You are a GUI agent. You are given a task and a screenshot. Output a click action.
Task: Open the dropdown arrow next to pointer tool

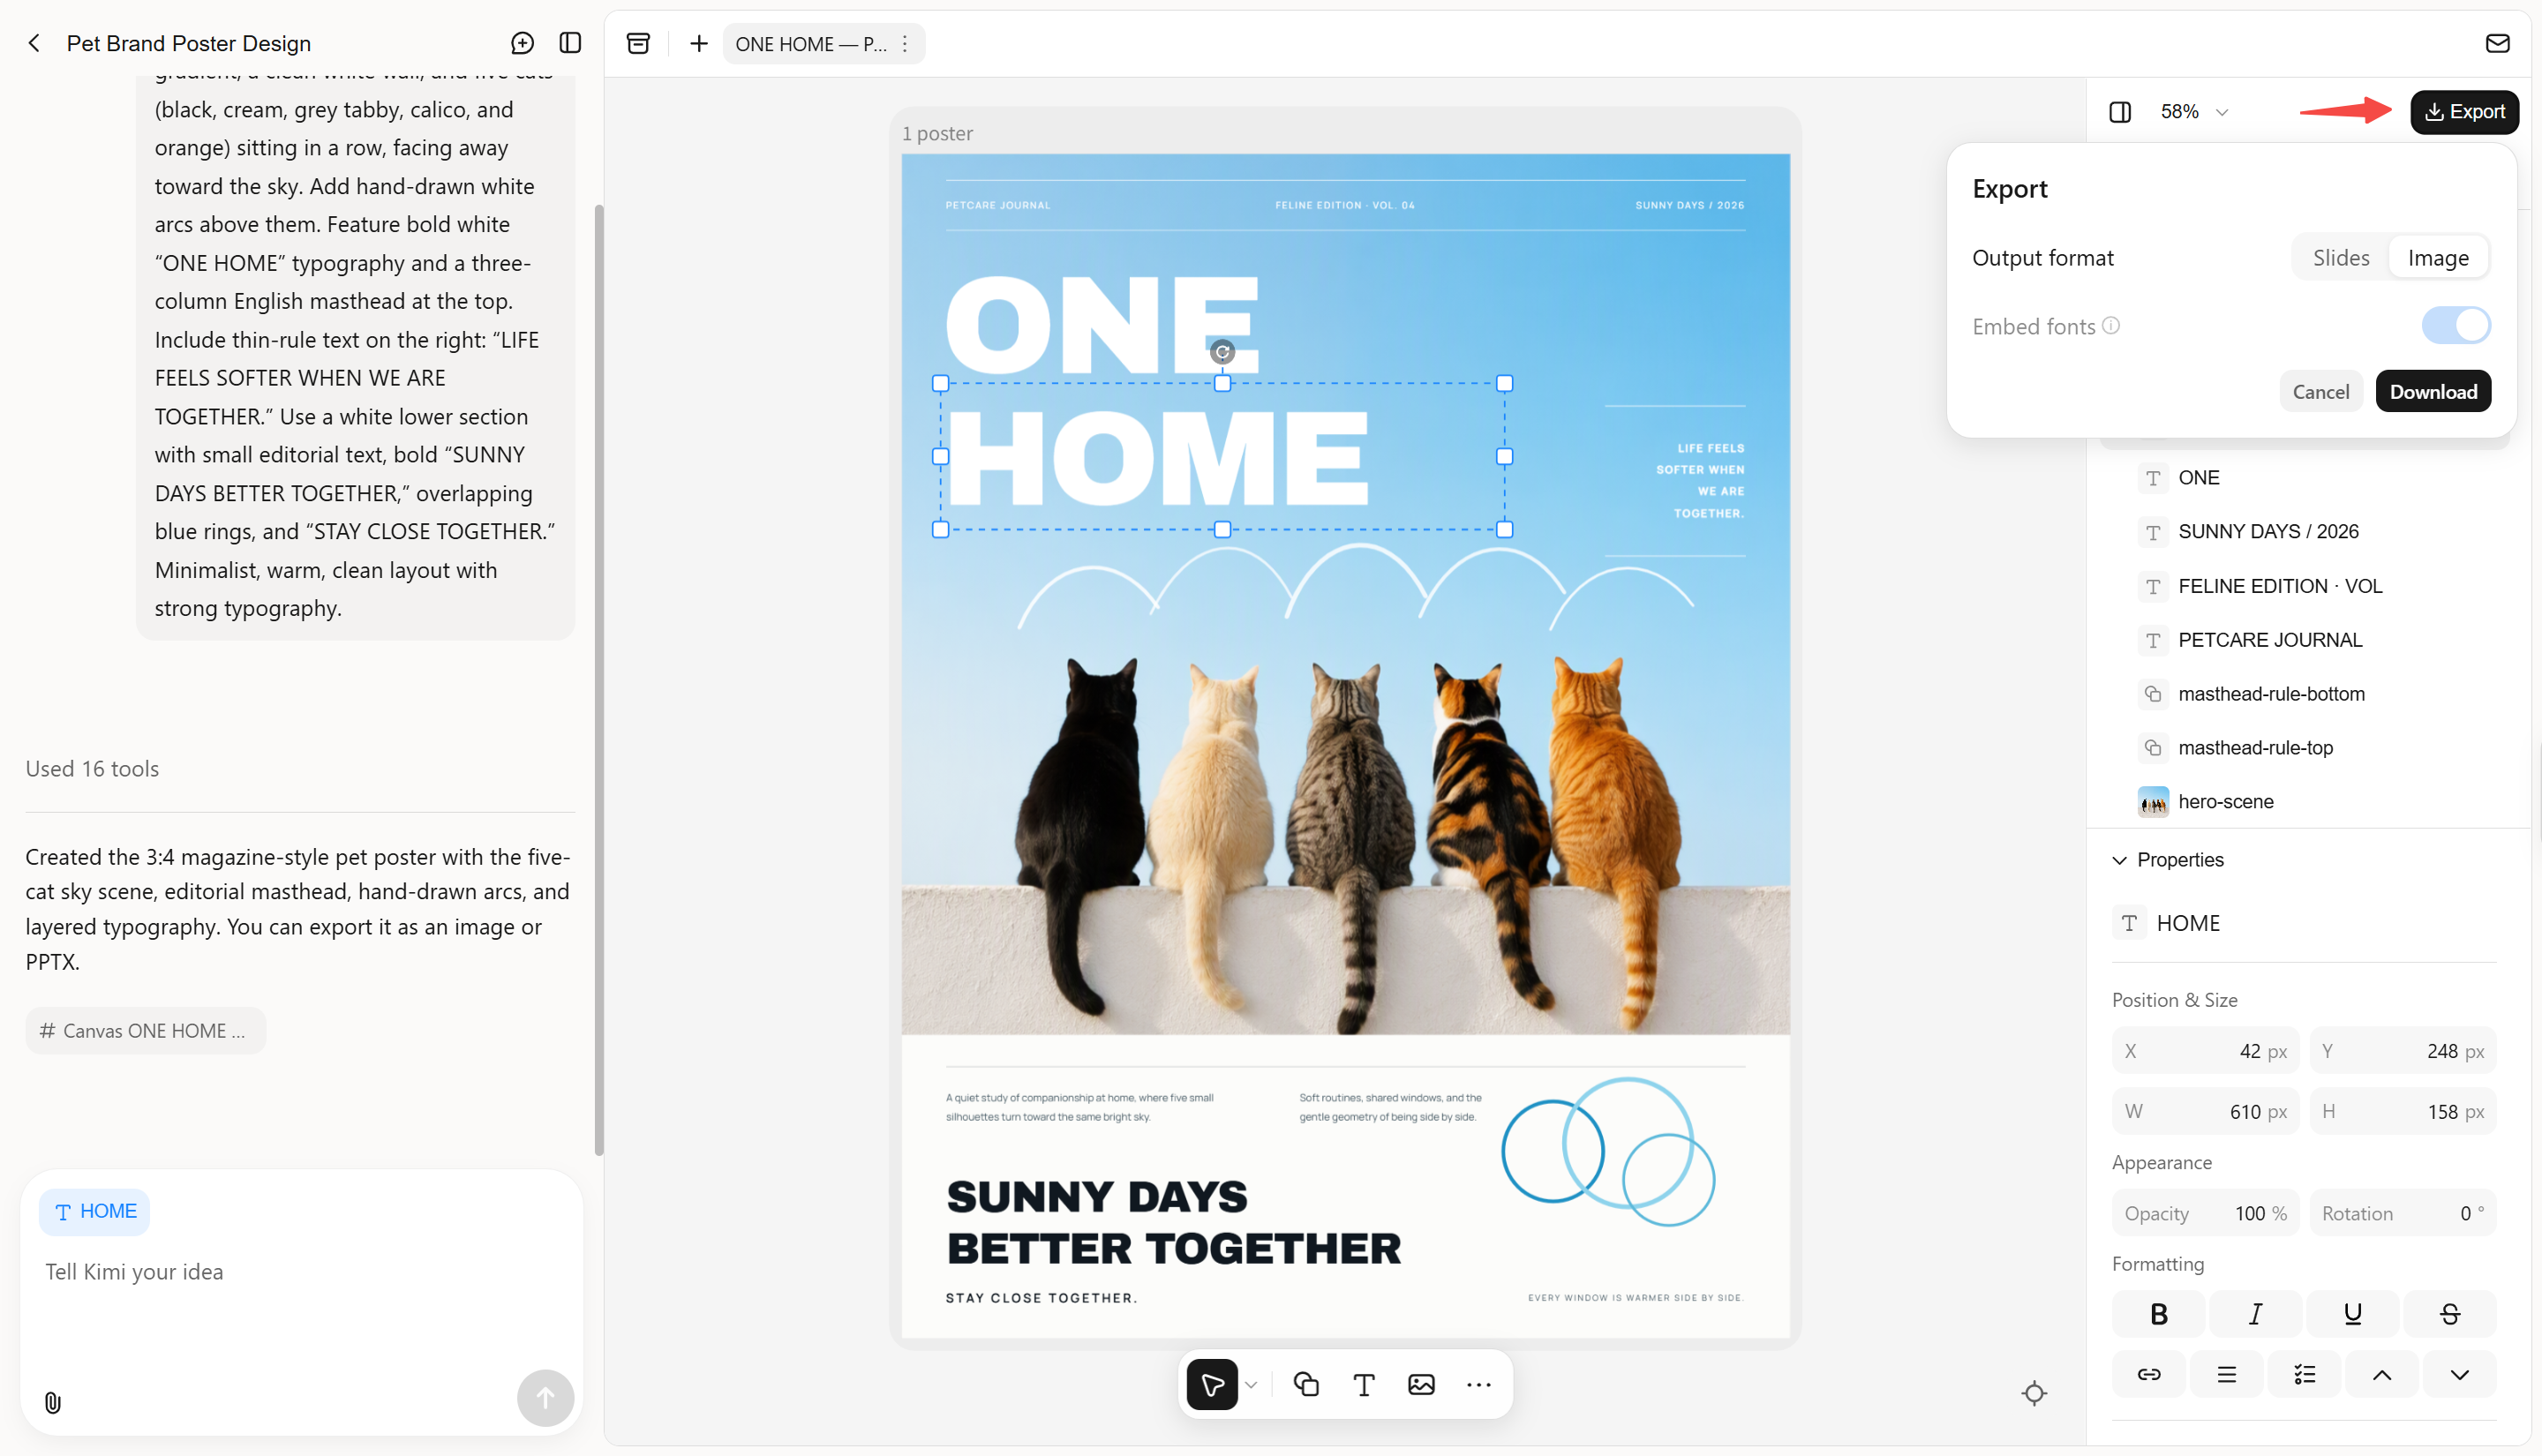tap(1251, 1384)
